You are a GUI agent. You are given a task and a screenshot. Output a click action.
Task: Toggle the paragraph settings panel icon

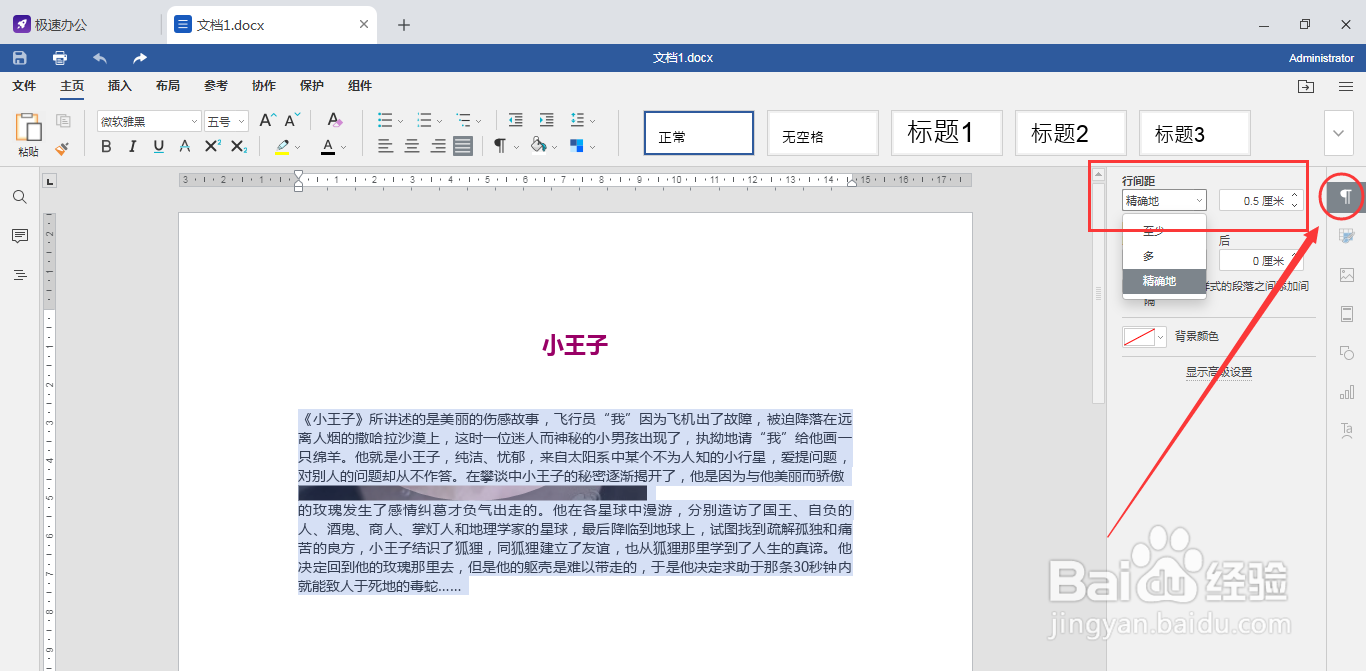tap(1342, 197)
